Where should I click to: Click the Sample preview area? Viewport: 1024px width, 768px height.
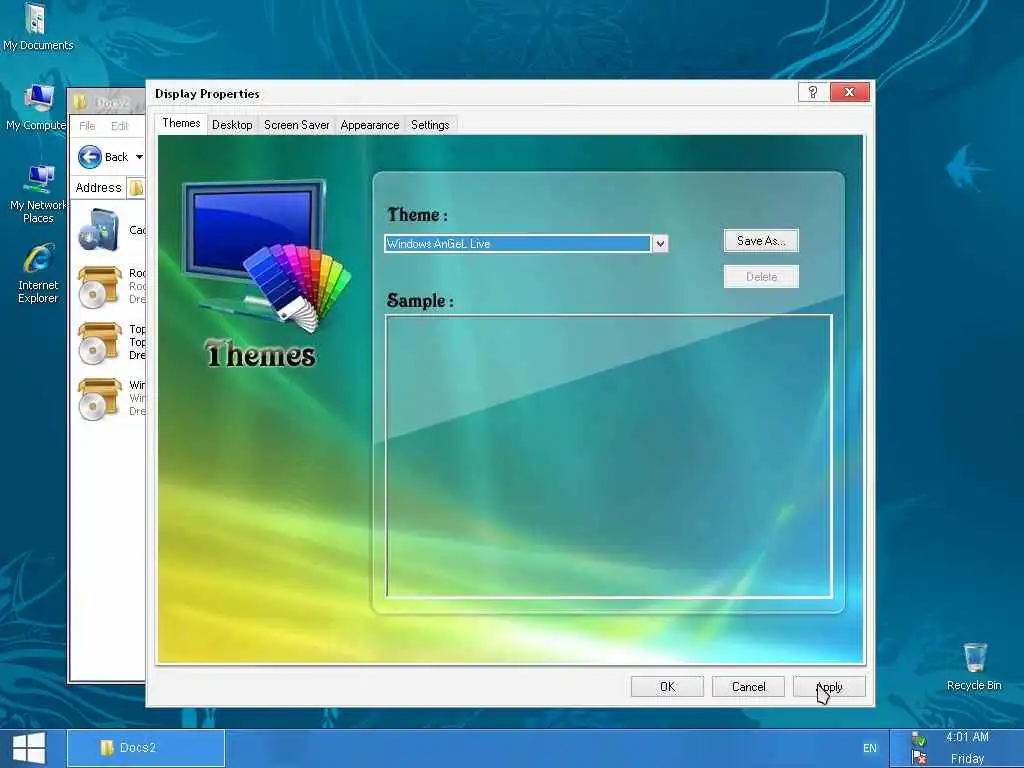tap(609, 456)
